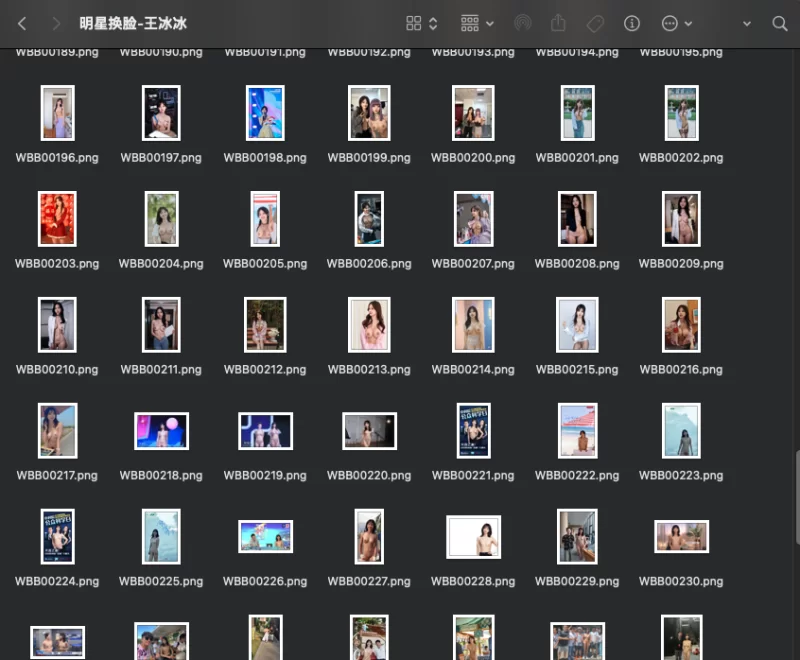Open the view switcher up/down arrows
Viewport: 800px width, 660px height.
pos(433,23)
